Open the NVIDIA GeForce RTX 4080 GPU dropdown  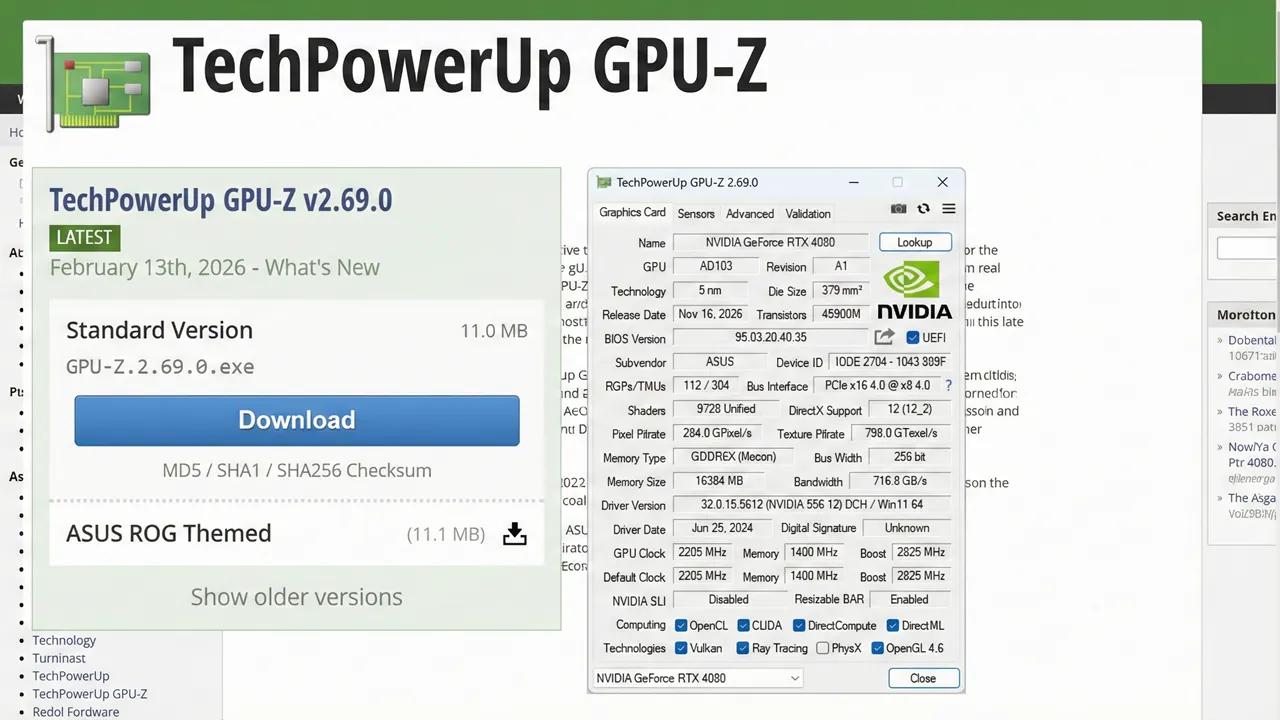coord(698,678)
